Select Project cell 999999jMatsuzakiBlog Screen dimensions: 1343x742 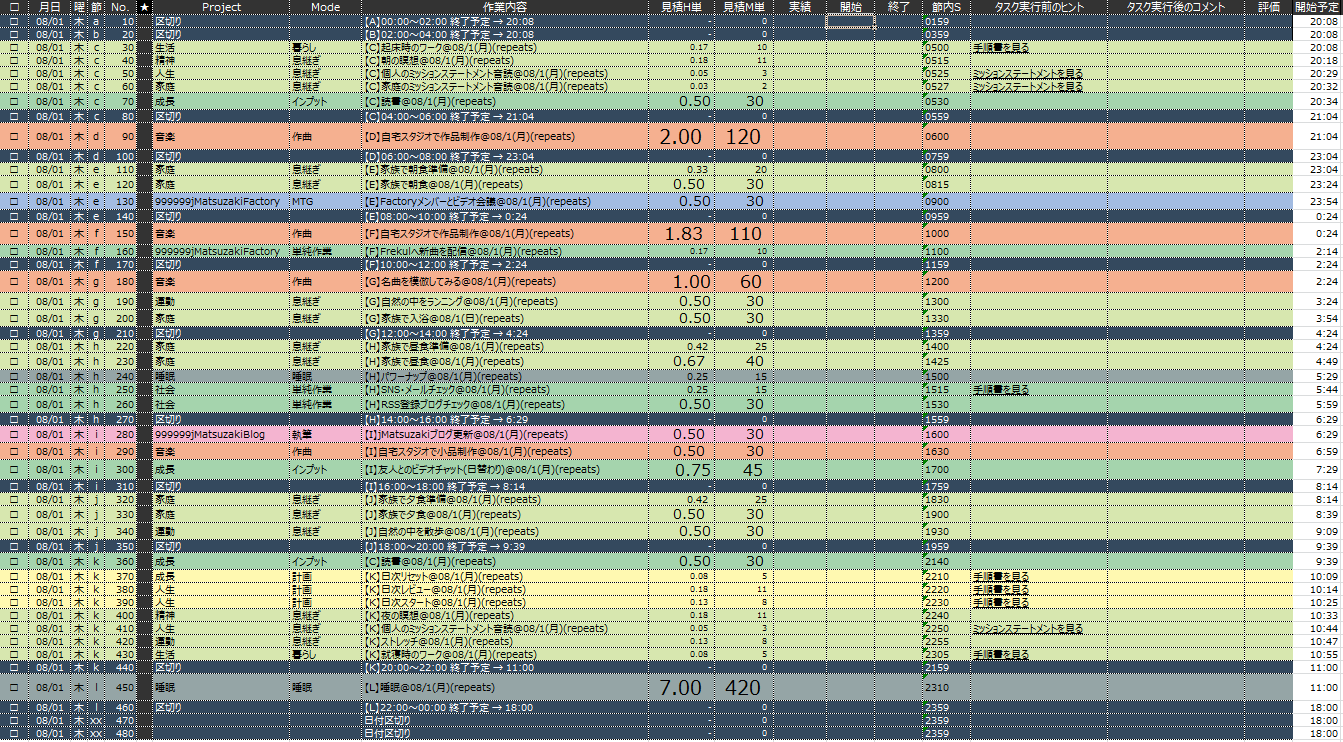click(x=221, y=435)
